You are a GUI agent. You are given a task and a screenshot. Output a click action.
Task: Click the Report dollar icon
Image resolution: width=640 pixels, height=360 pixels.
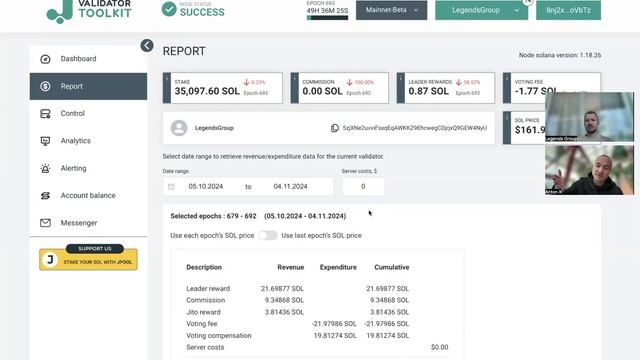click(45, 87)
